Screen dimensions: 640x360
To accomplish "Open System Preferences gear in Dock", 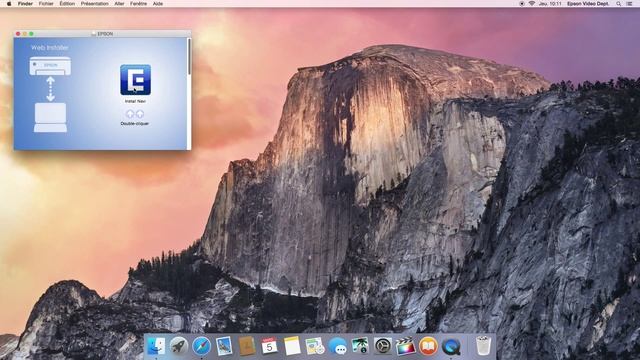I will point(383,346).
